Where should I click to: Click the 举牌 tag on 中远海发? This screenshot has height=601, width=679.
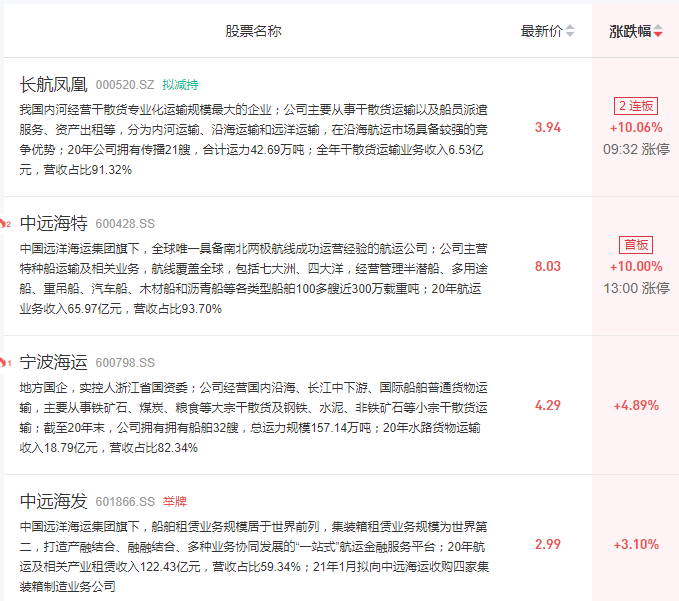click(x=175, y=502)
